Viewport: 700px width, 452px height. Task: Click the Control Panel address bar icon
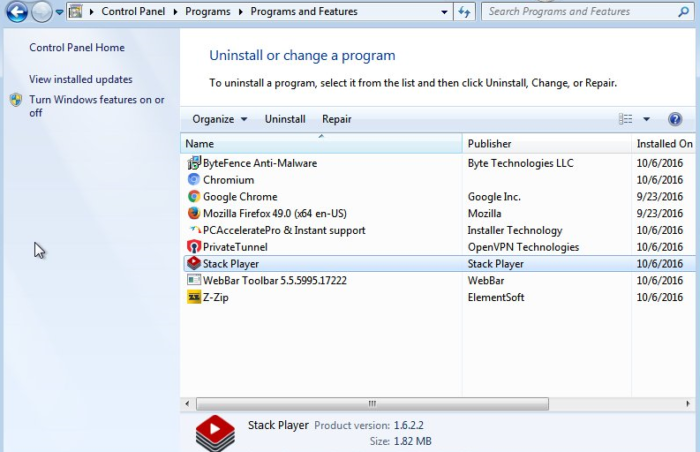(75, 12)
